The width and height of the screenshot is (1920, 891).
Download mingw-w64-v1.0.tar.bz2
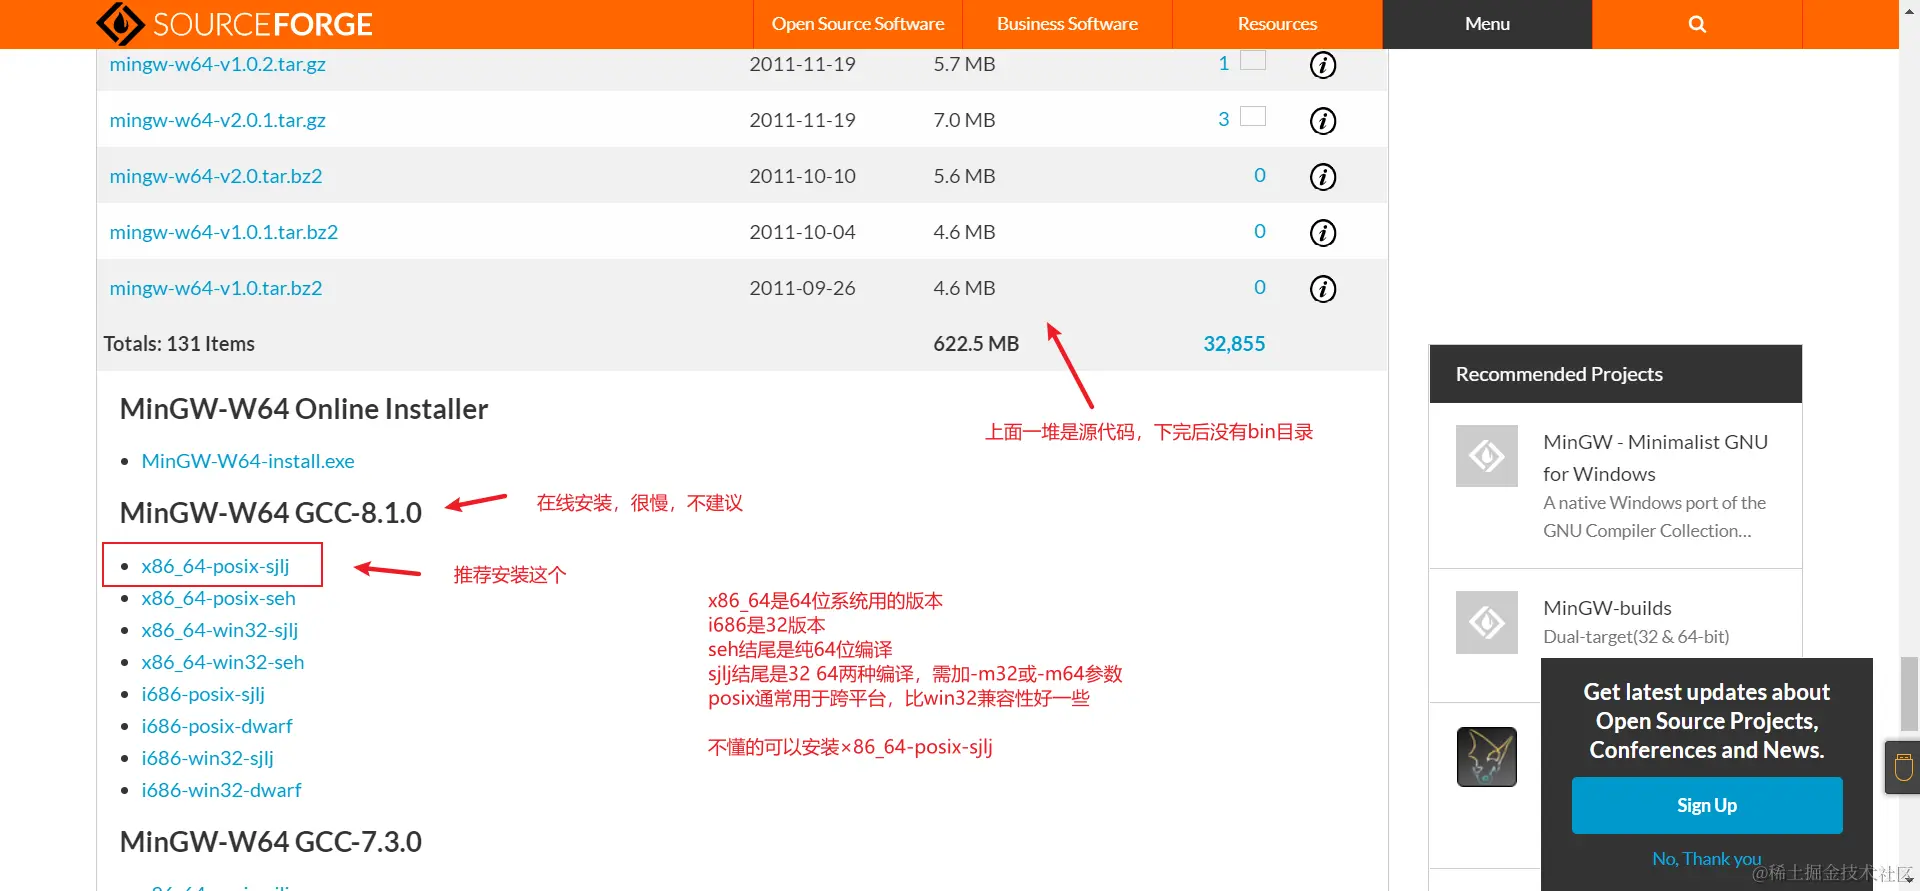tap(216, 288)
